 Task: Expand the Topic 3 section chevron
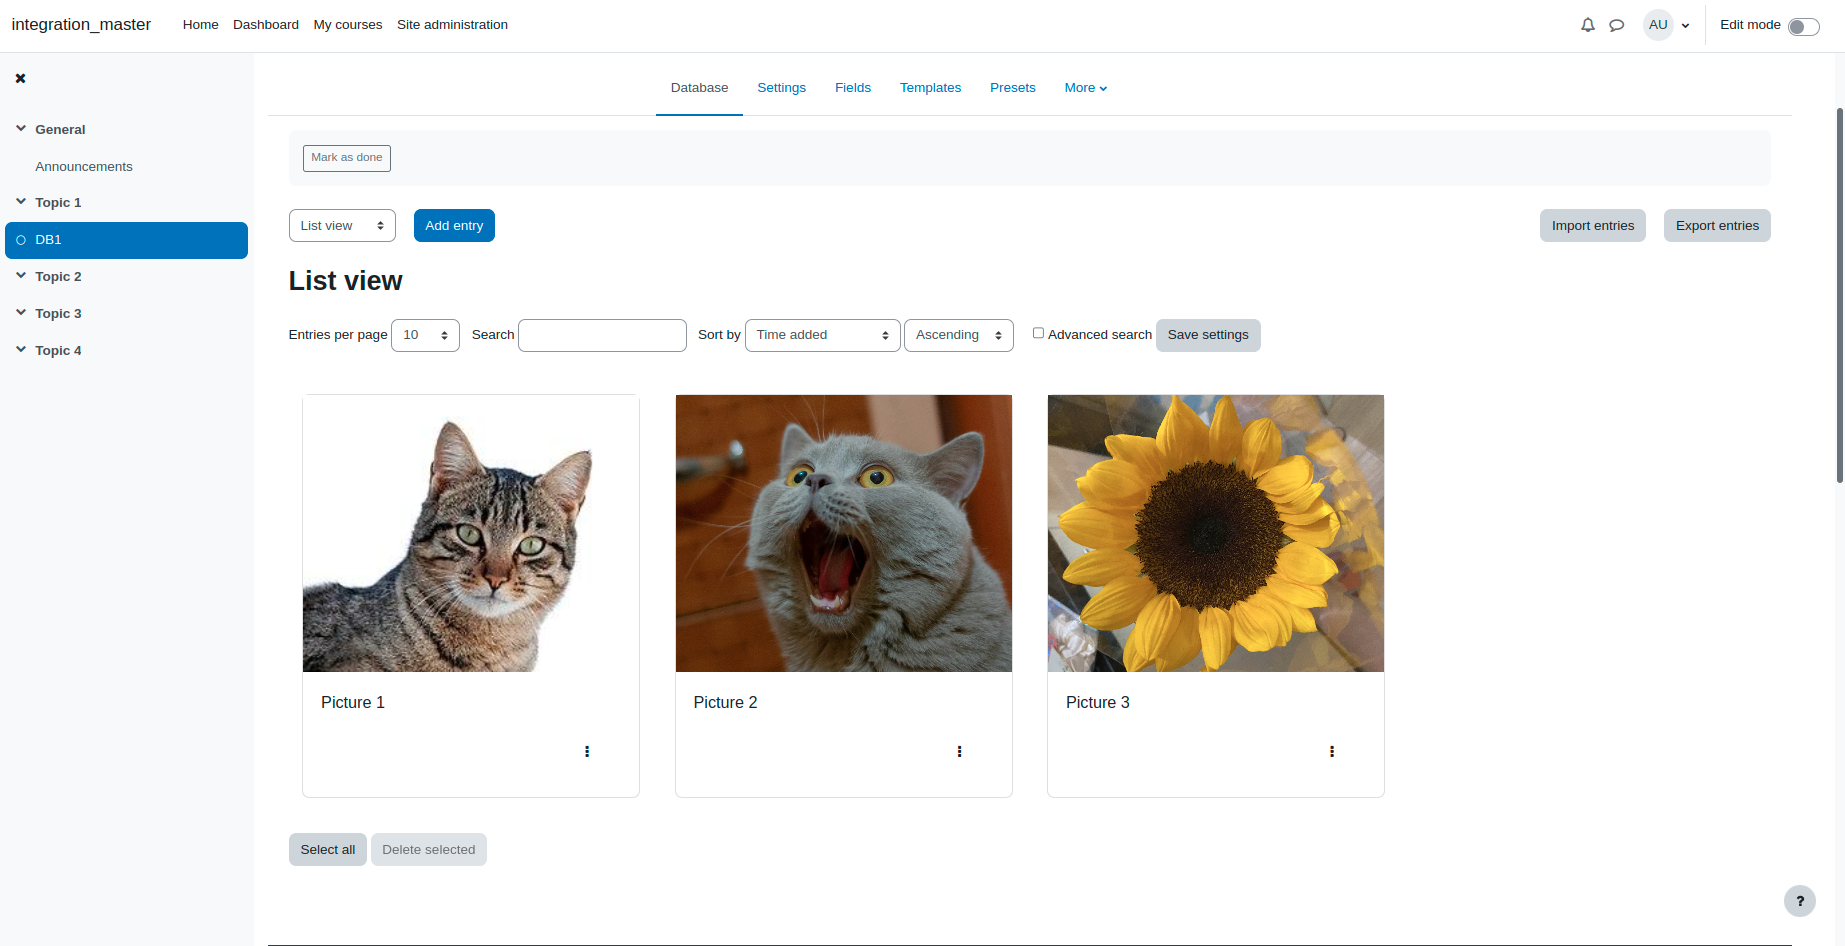coord(21,312)
